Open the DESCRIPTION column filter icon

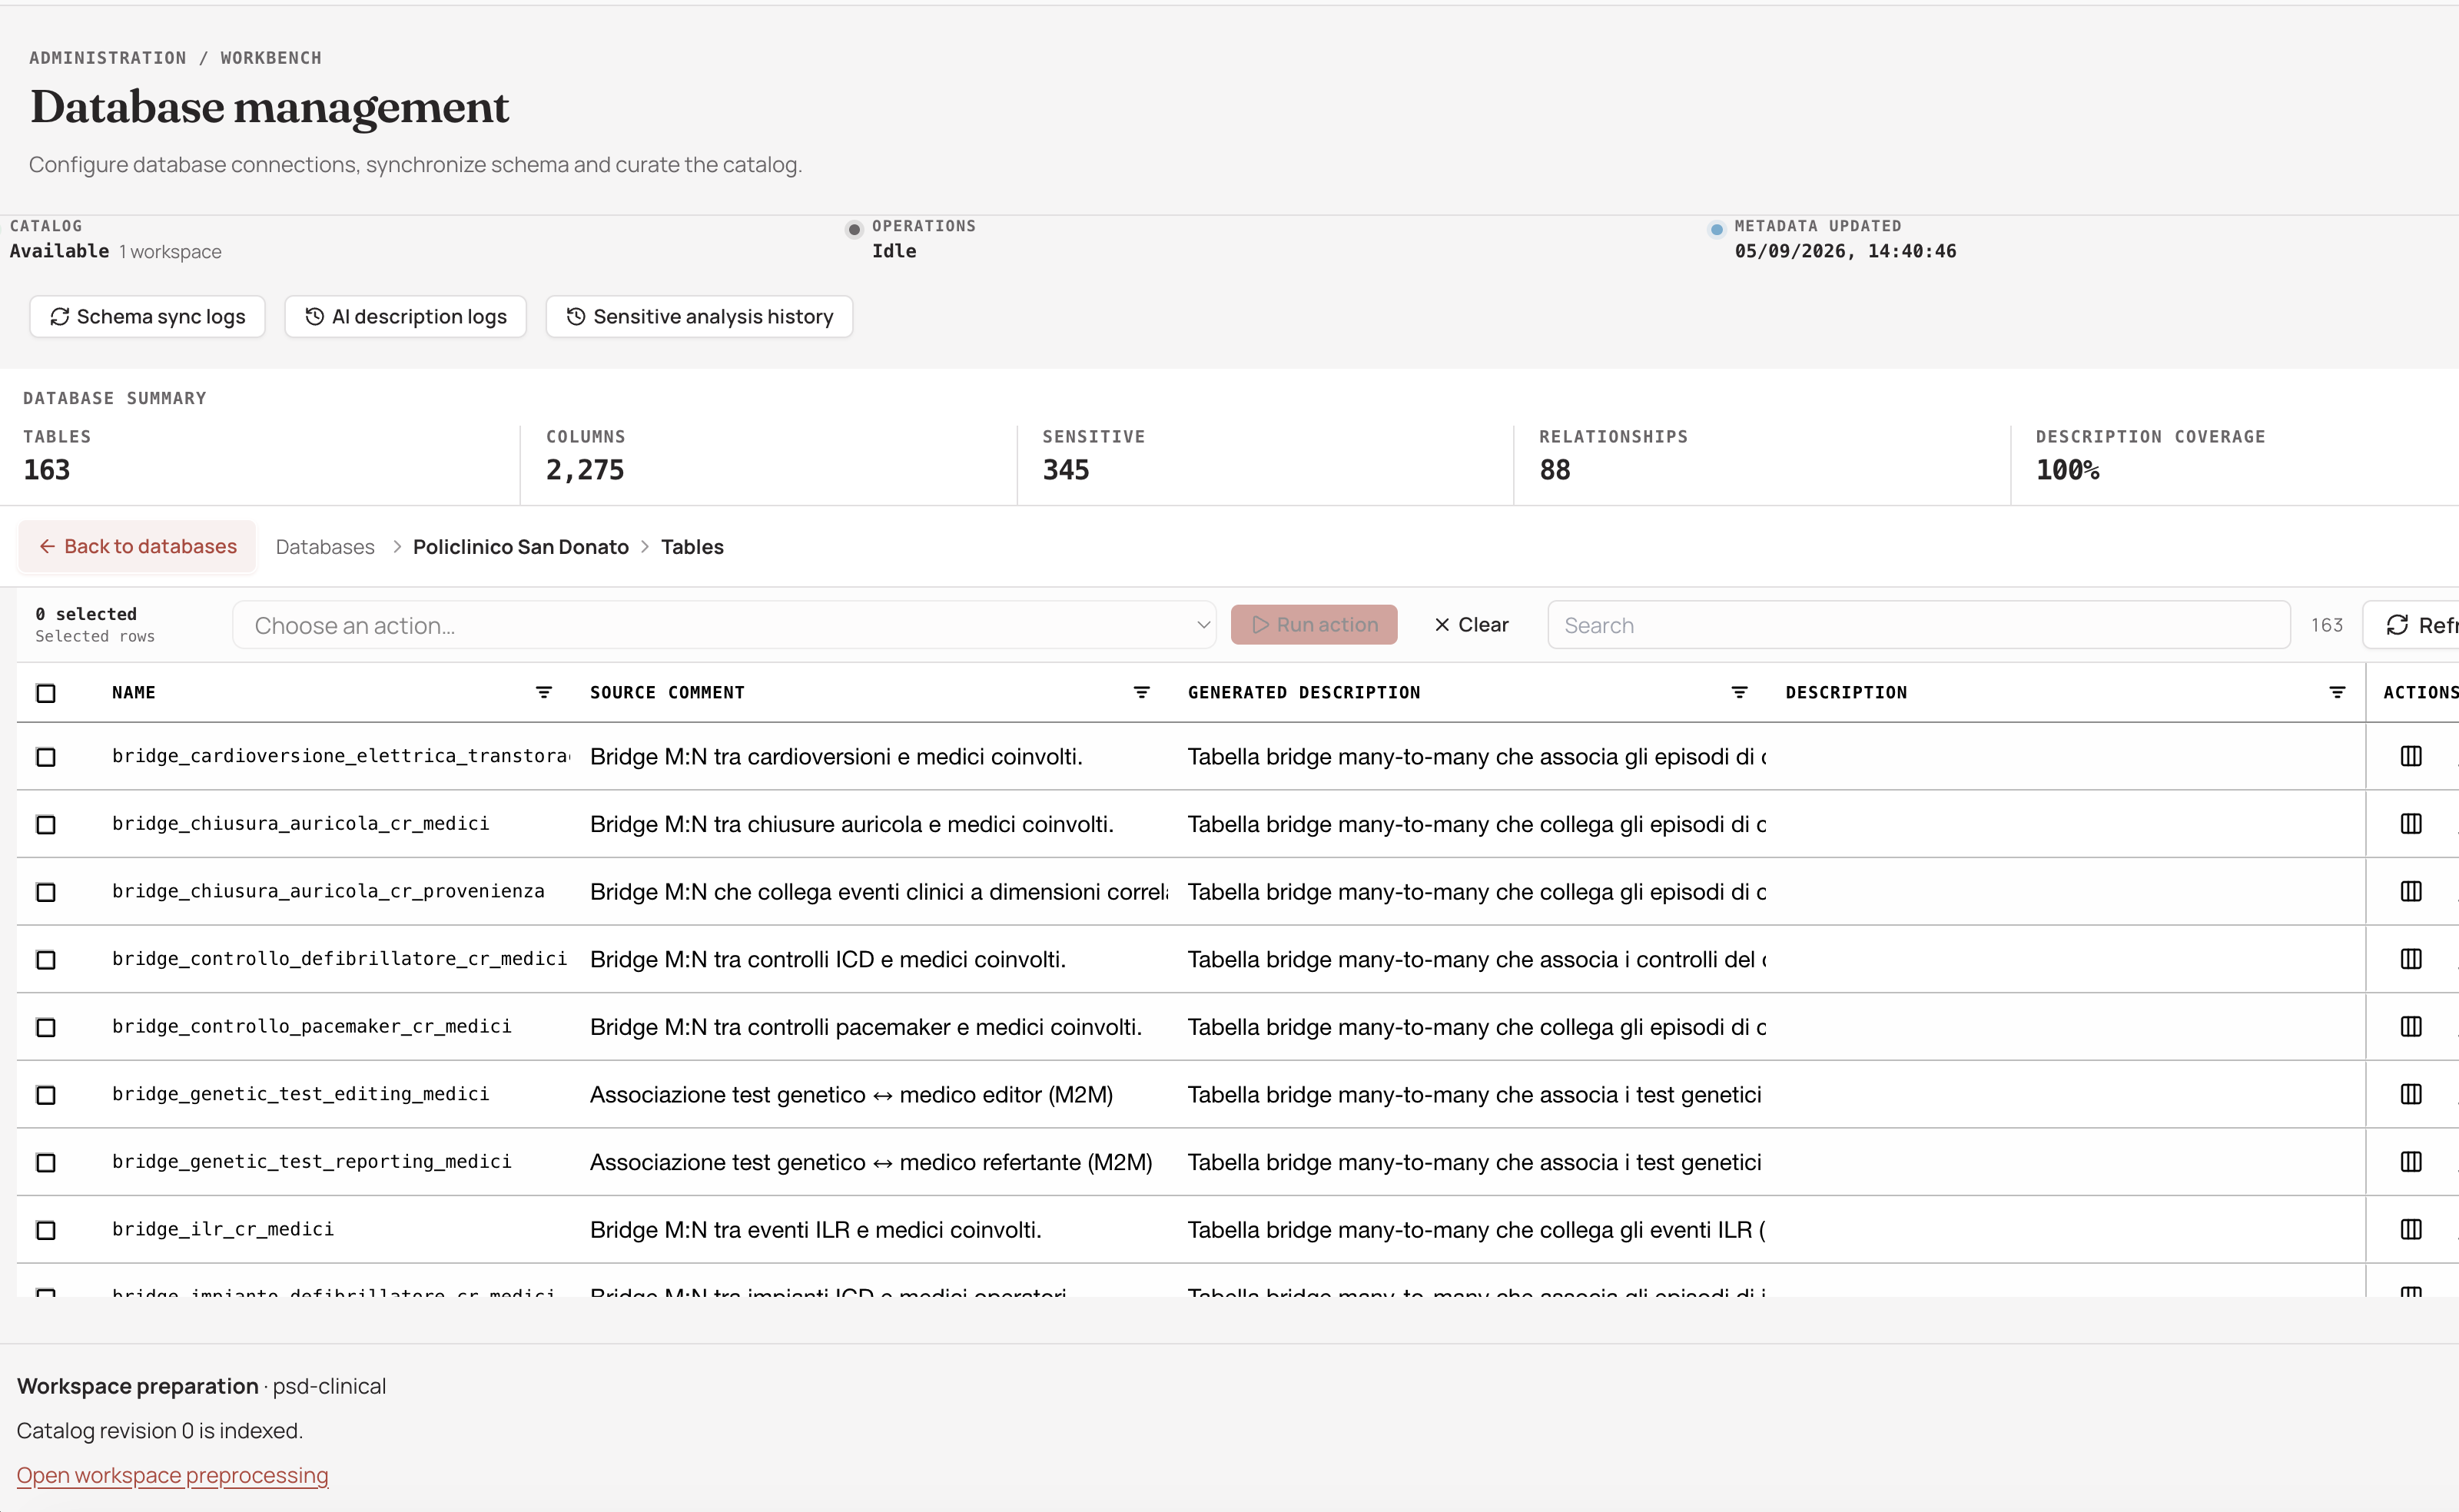pyautogui.click(x=2337, y=692)
